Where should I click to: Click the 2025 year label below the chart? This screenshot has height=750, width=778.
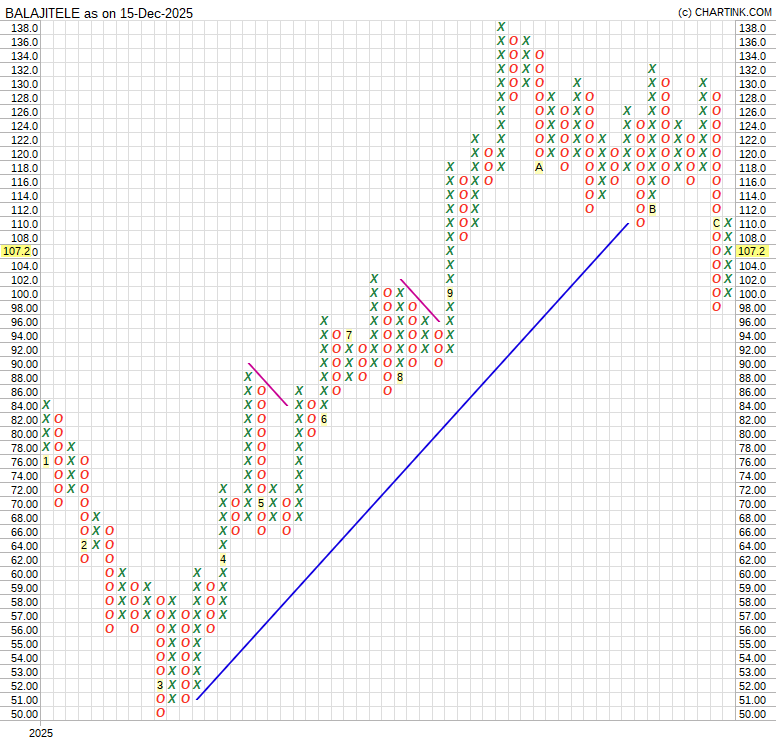[40, 734]
